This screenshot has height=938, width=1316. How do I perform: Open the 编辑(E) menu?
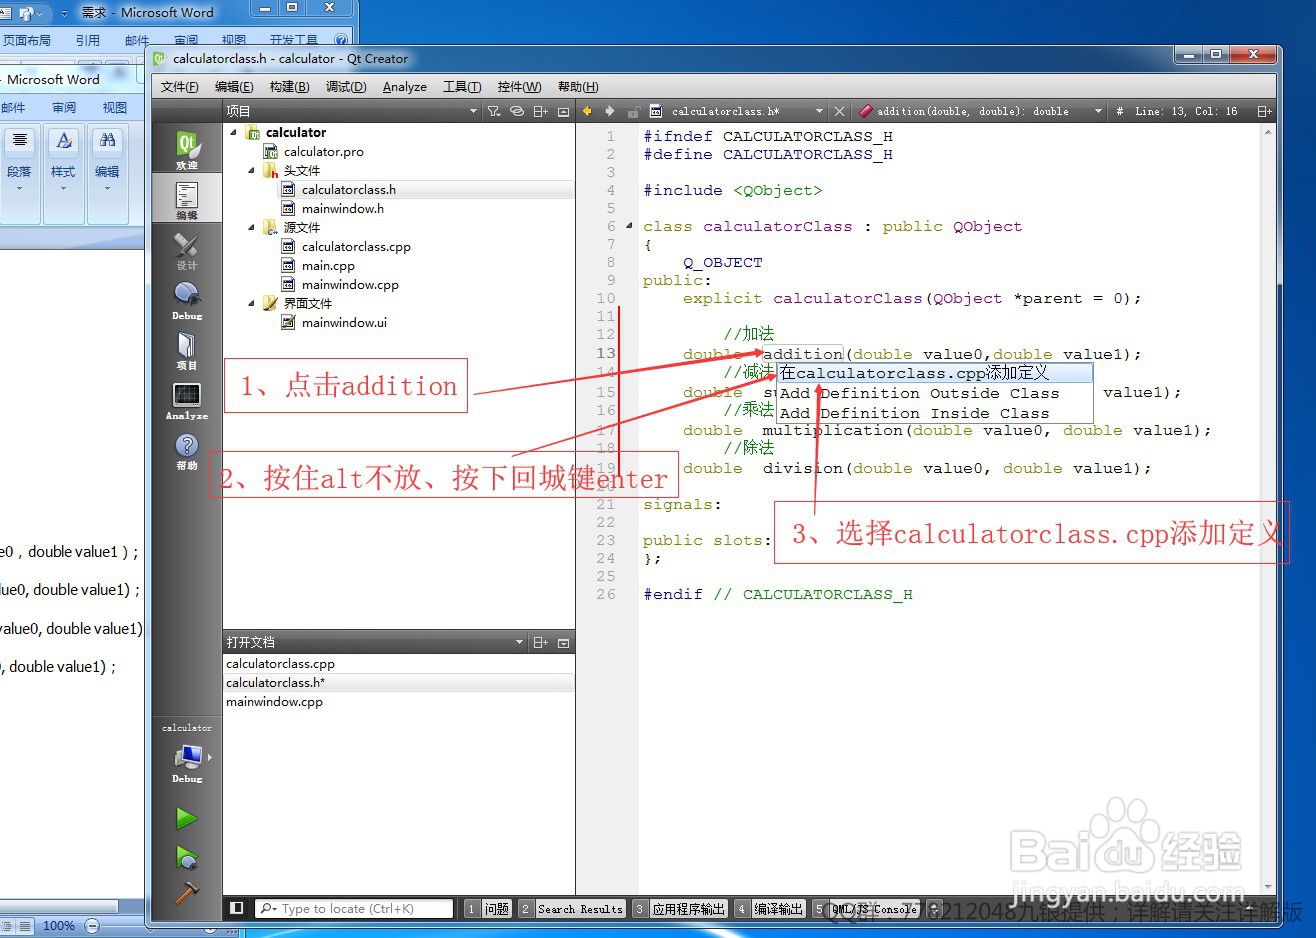click(234, 87)
